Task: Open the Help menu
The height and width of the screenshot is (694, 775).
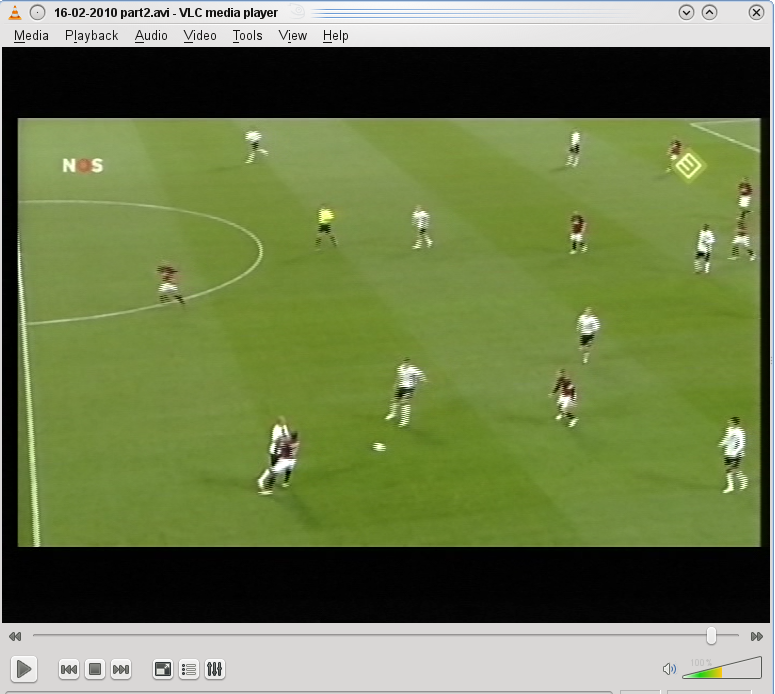Action: pos(335,35)
